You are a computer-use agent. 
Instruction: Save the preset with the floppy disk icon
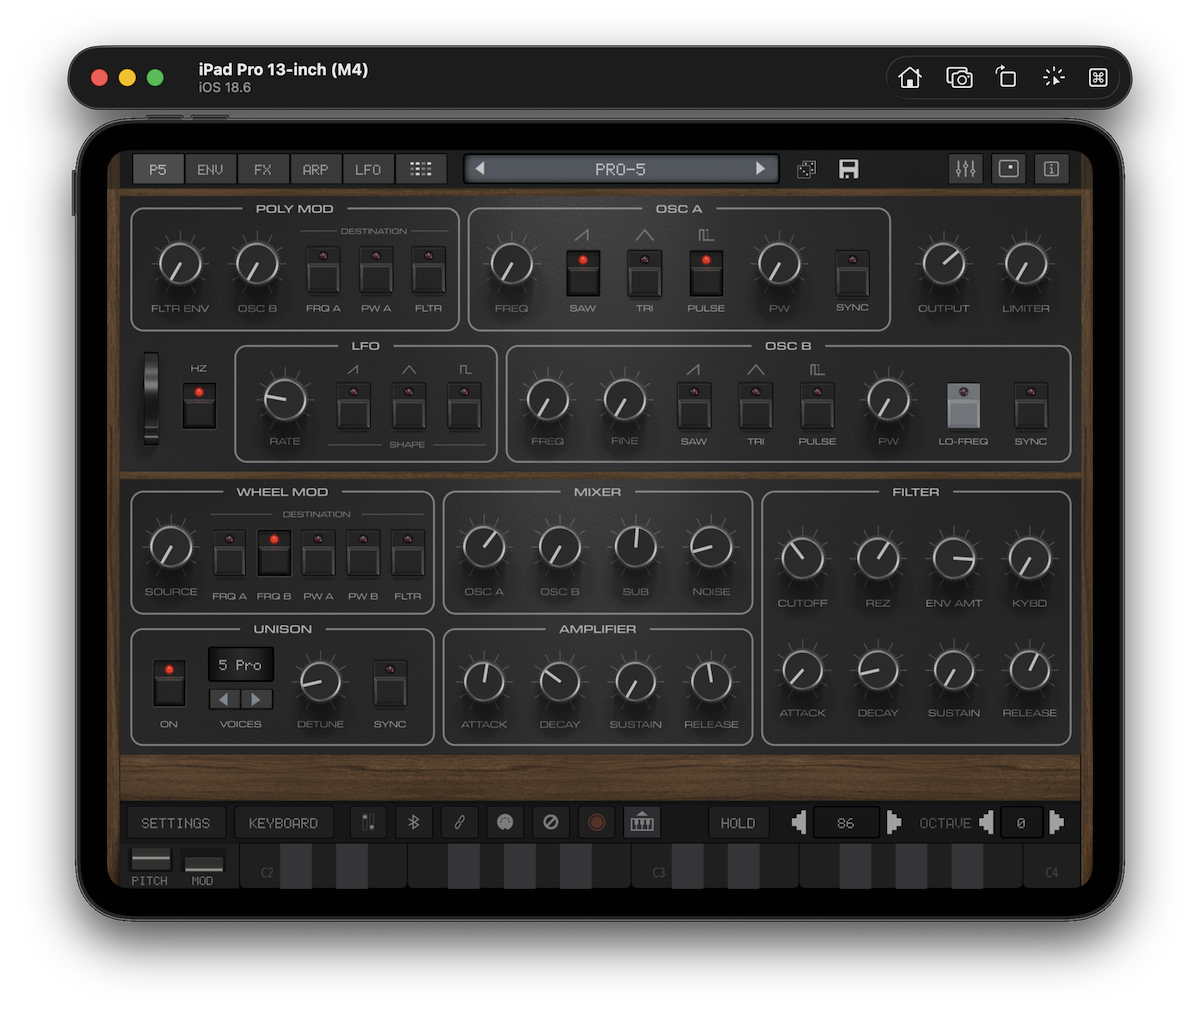[849, 169]
